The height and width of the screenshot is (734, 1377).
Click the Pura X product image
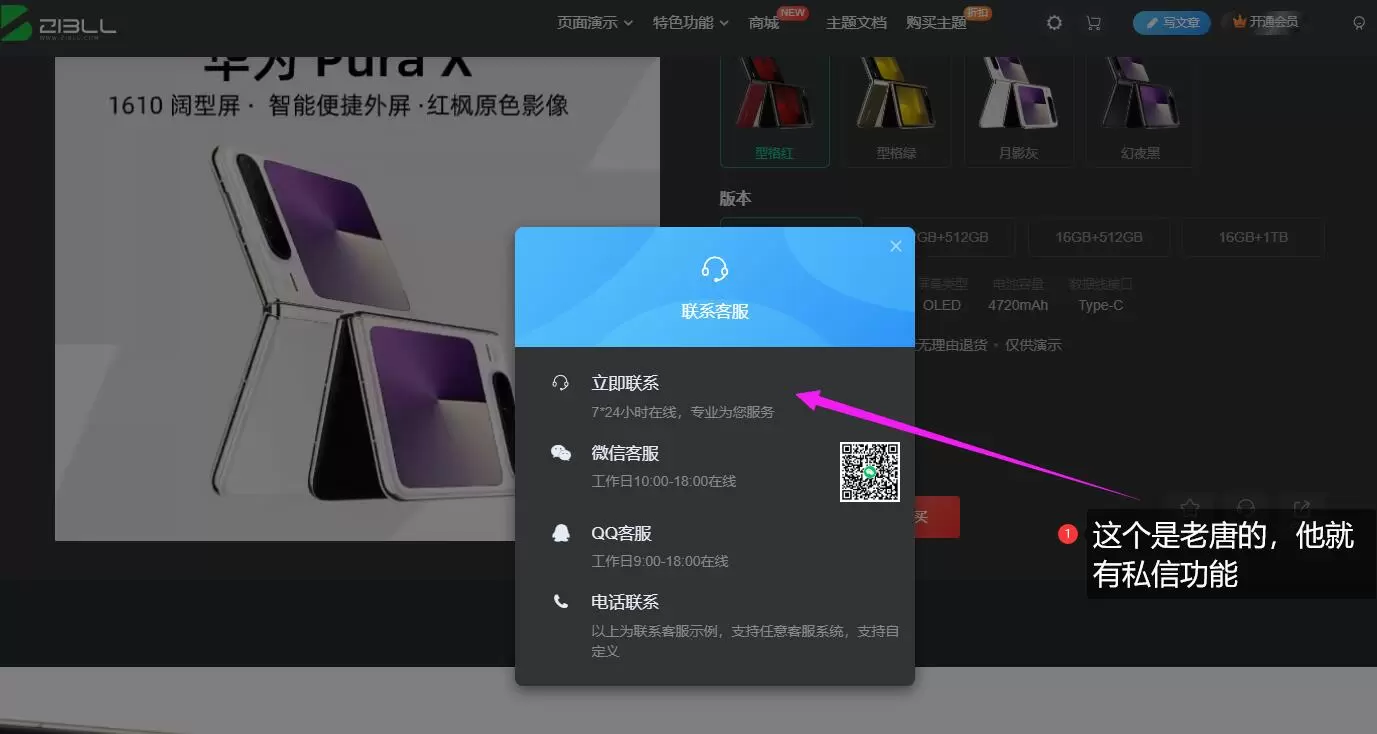pyautogui.click(x=357, y=298)
